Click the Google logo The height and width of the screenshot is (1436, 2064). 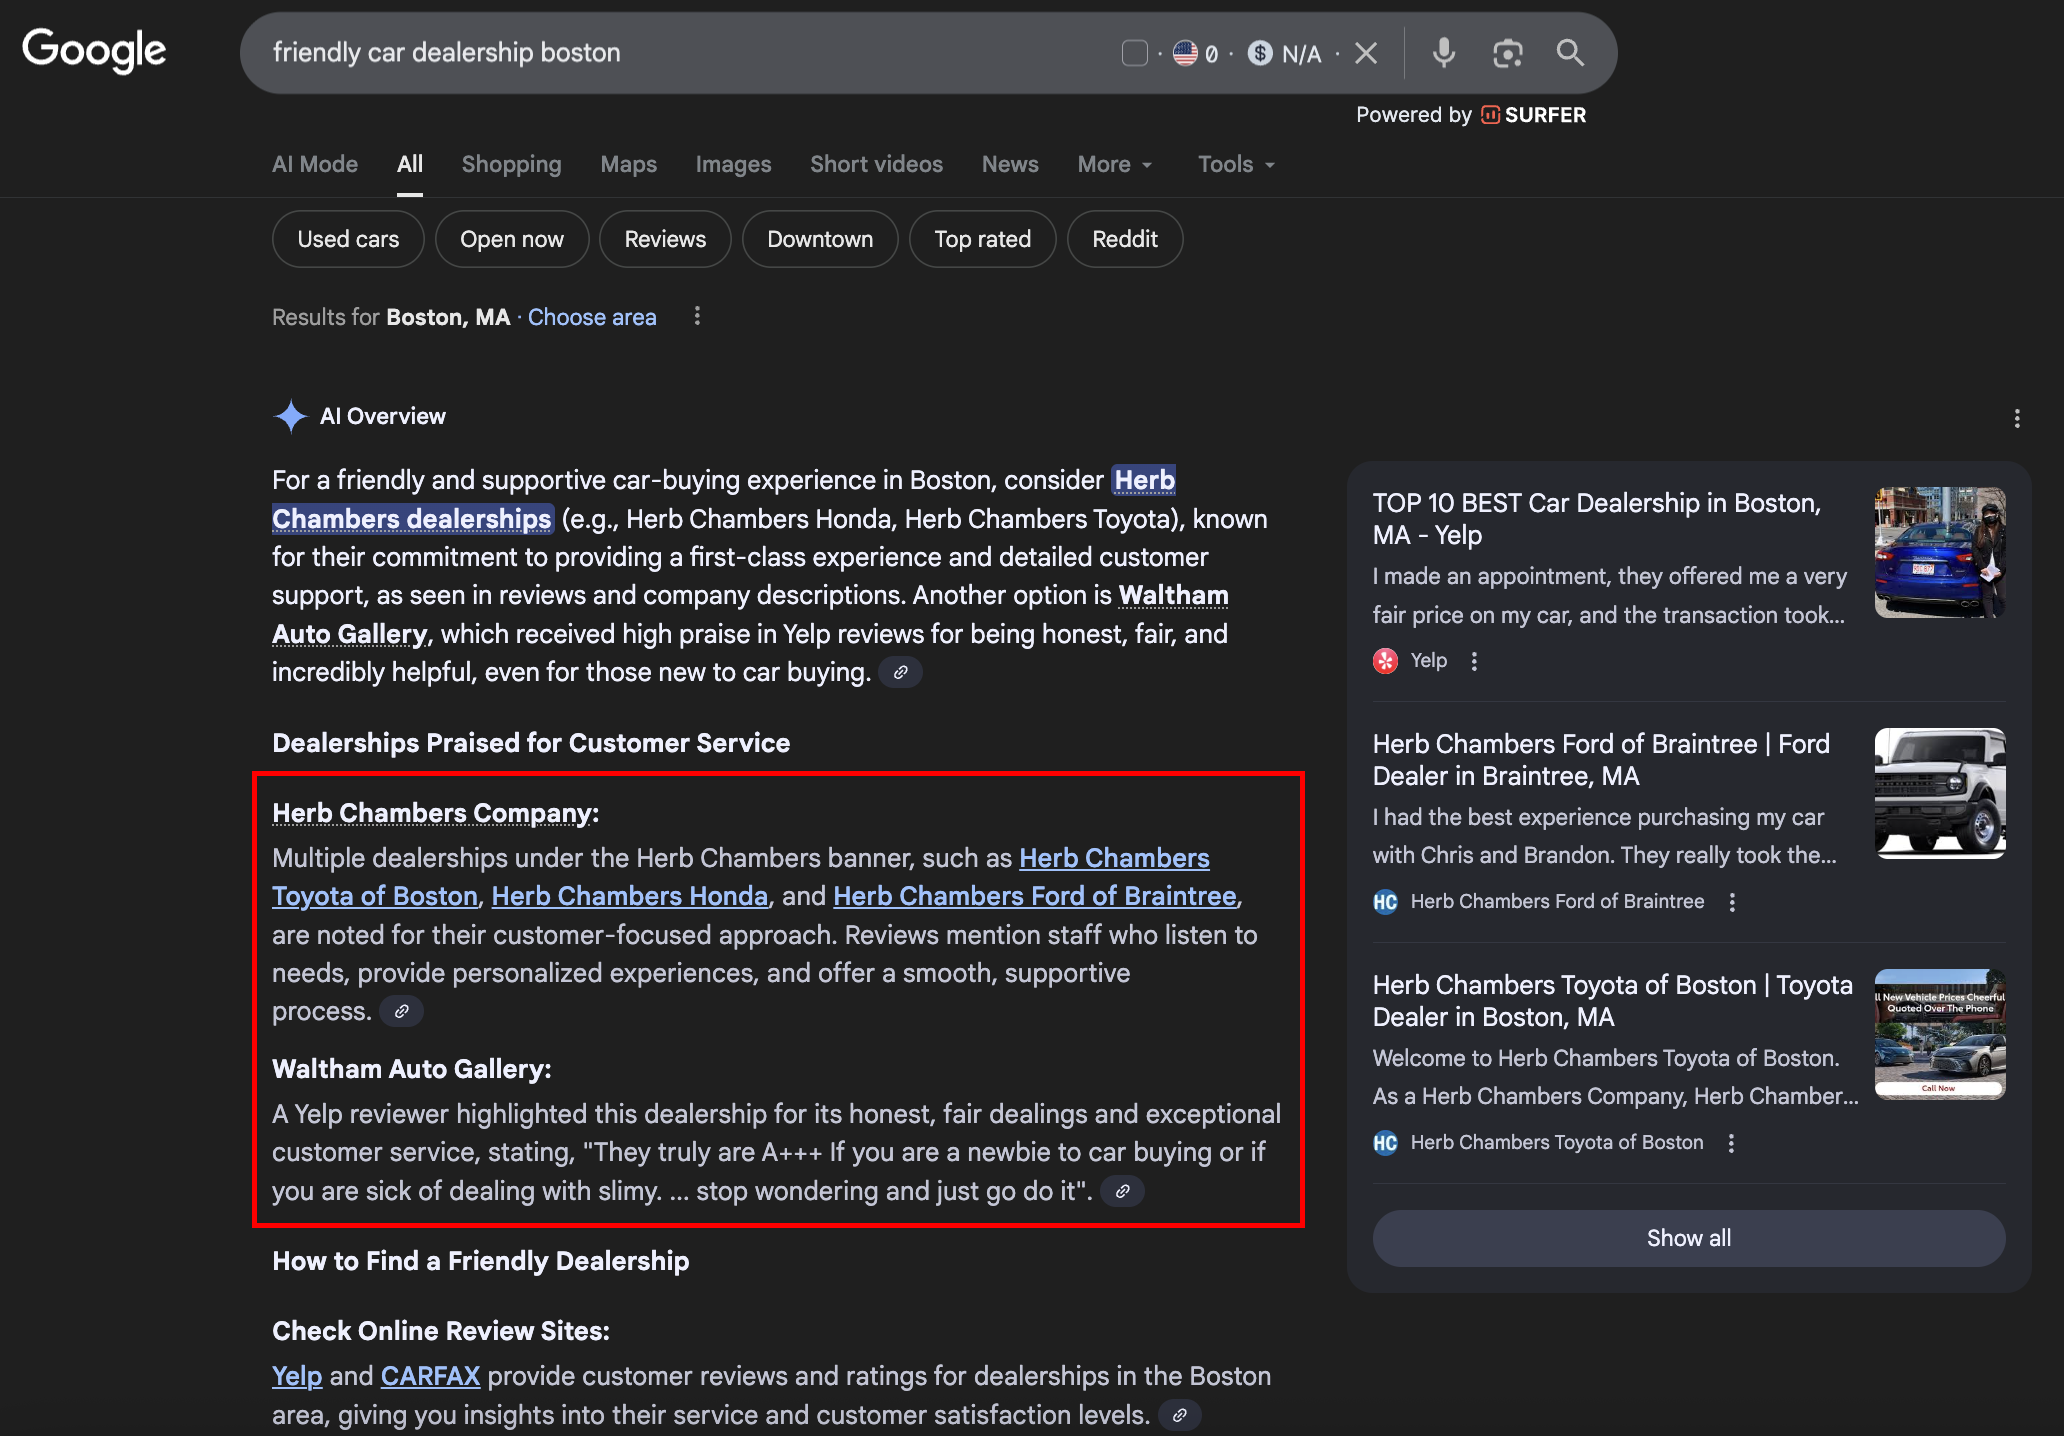(x=94, y=50)
